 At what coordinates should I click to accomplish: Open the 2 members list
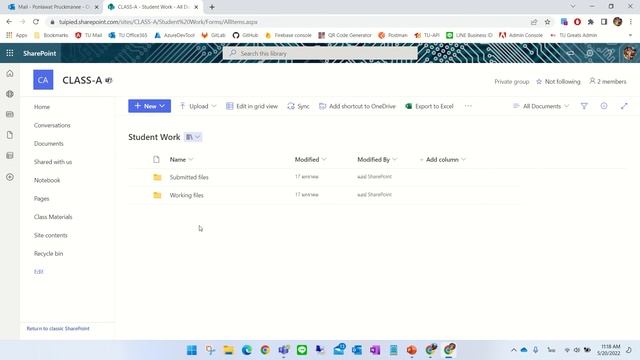608,82
